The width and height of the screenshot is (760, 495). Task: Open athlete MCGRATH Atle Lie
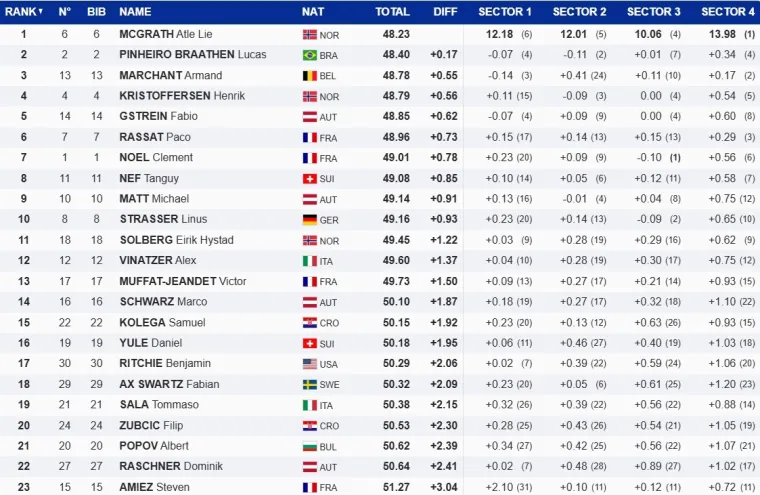[166, 34]
